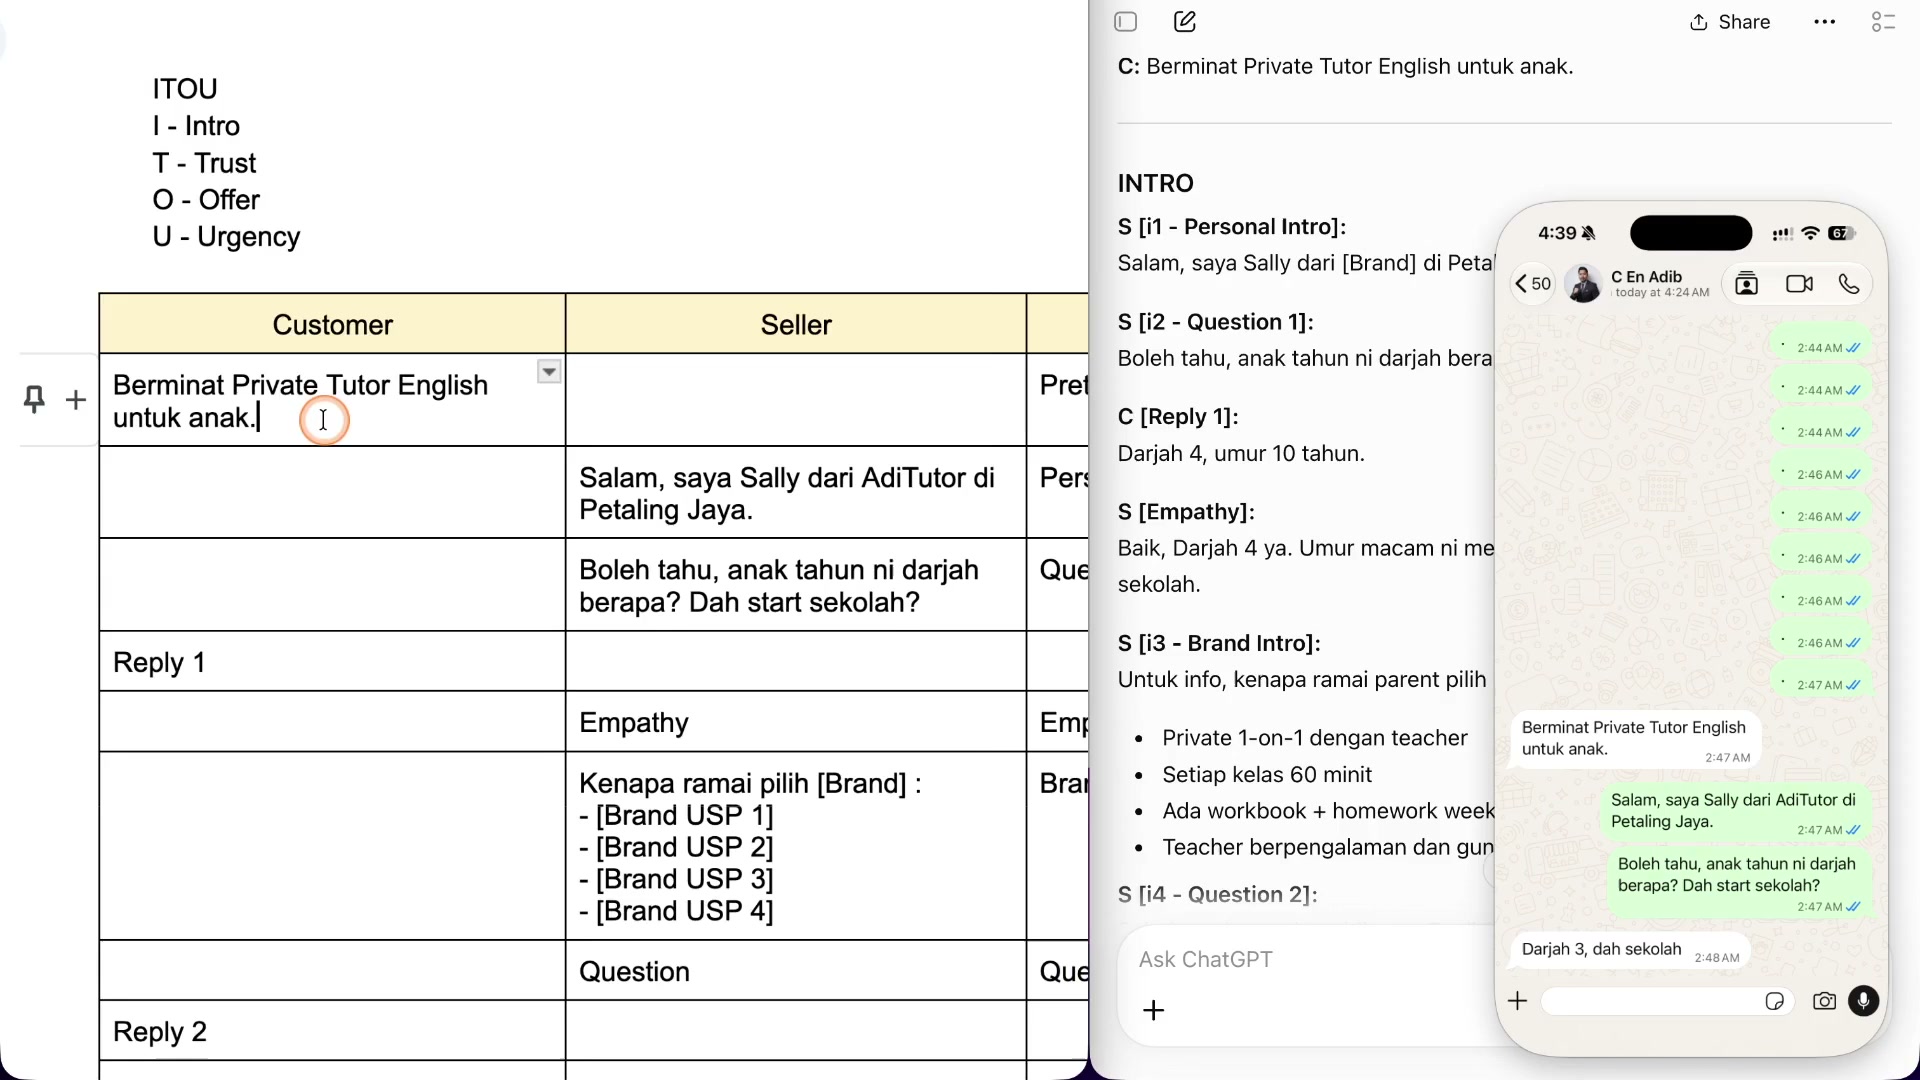Tap the microphone voice message button
This screenshot has width=1920, height=1080.
(x=1863, y=1001)
